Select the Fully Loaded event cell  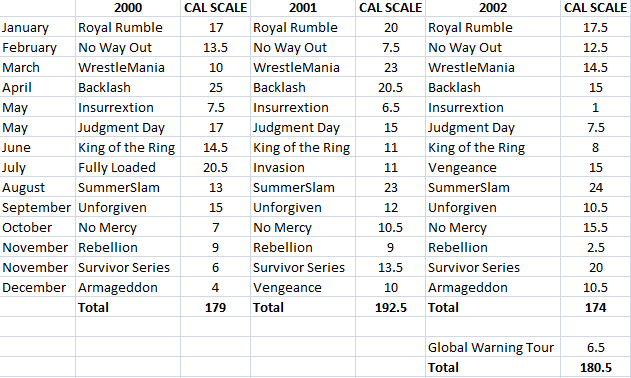[128, 167]
